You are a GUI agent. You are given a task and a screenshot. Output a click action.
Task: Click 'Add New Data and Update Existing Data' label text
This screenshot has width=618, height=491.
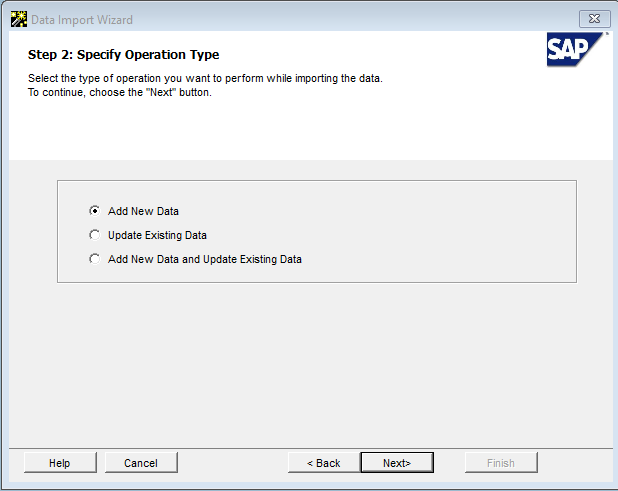tap(204, 259)
